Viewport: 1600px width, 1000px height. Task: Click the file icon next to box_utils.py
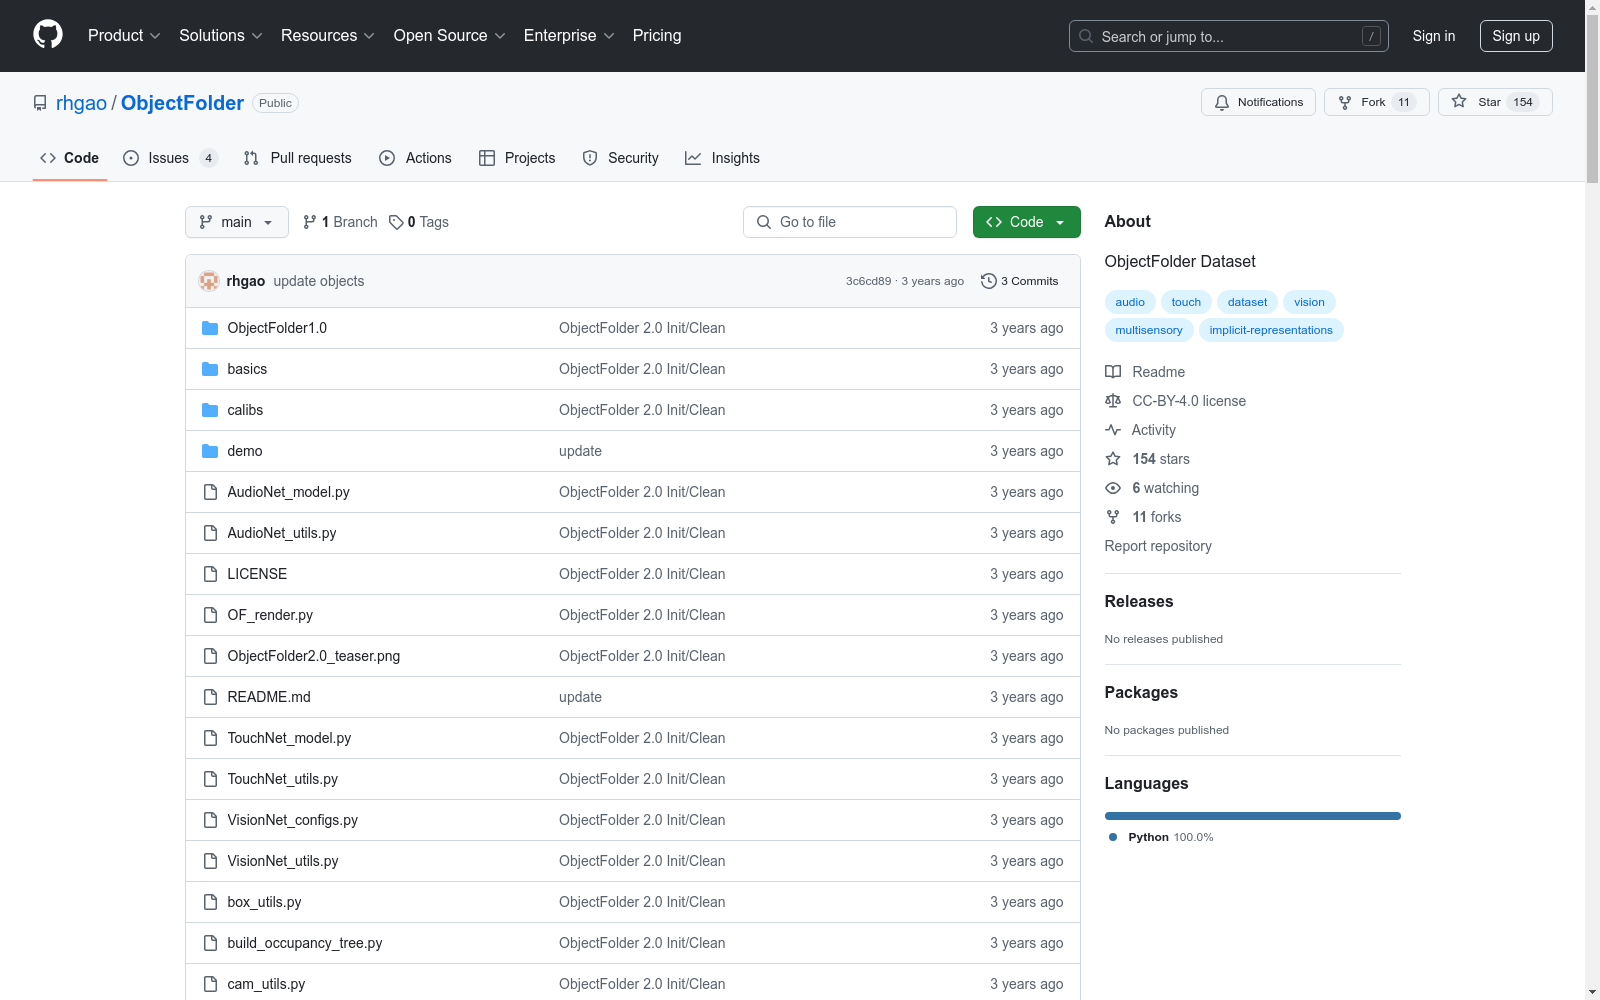tap(210, 902)
